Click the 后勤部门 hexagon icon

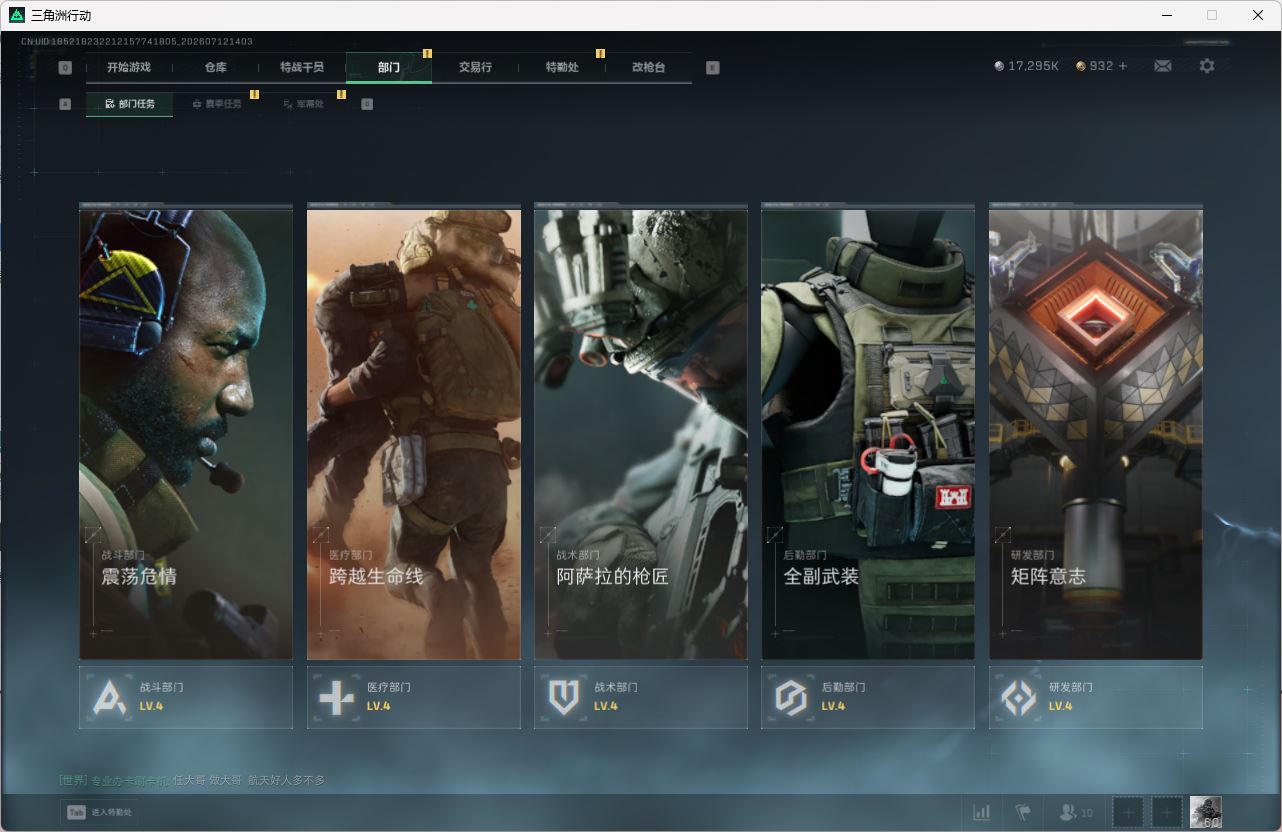(791, 697)
